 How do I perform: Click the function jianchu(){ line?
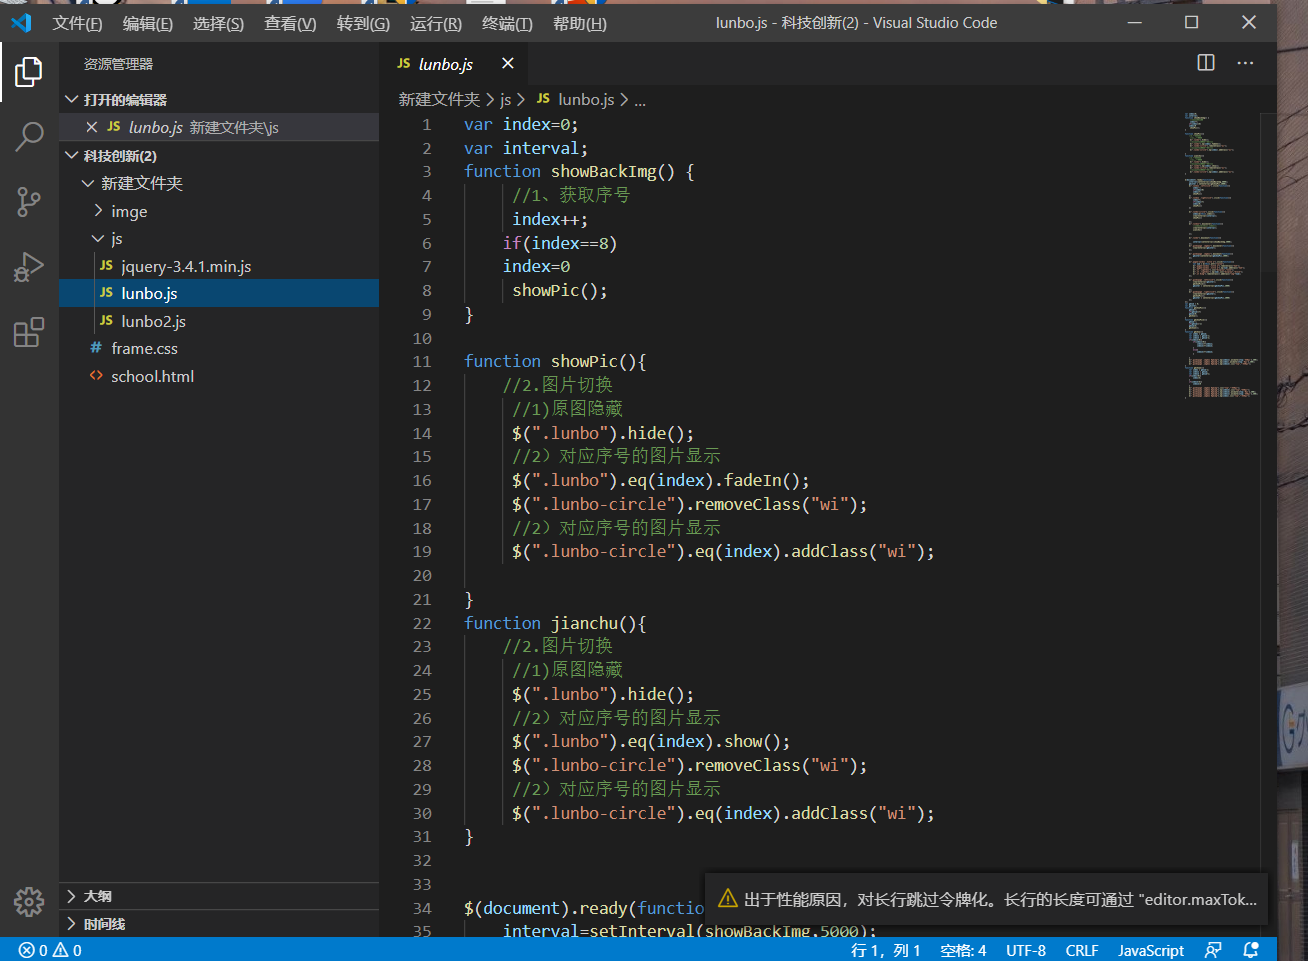click(555, 623)
